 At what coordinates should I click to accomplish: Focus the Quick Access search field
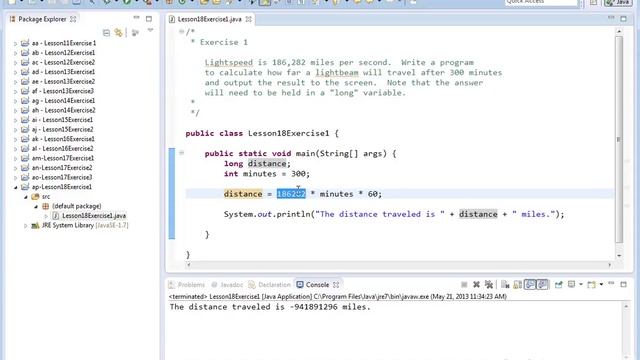541,2
